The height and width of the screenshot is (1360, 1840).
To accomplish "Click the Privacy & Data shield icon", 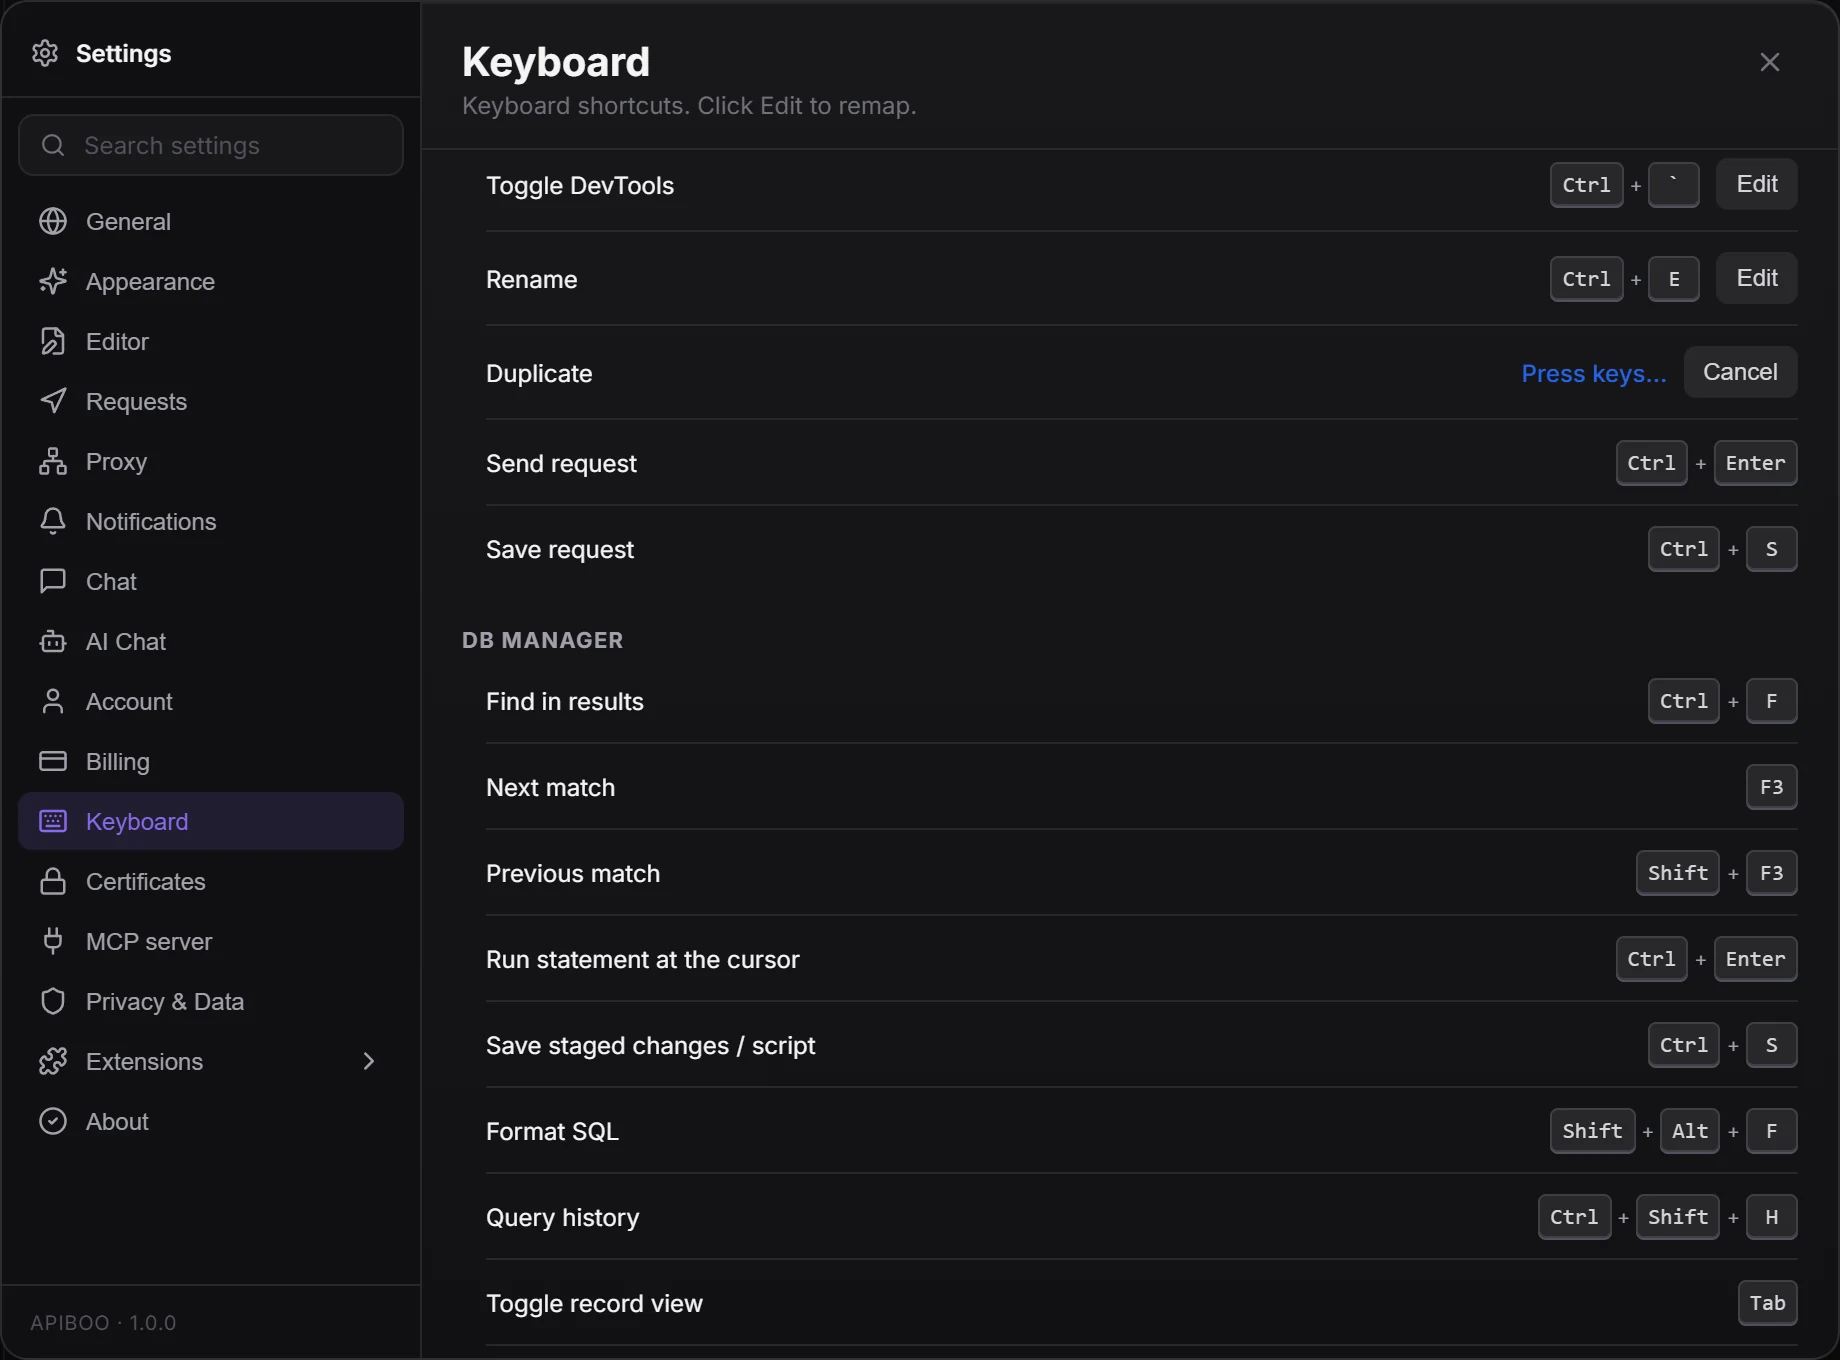I will tap(53, 1001).
